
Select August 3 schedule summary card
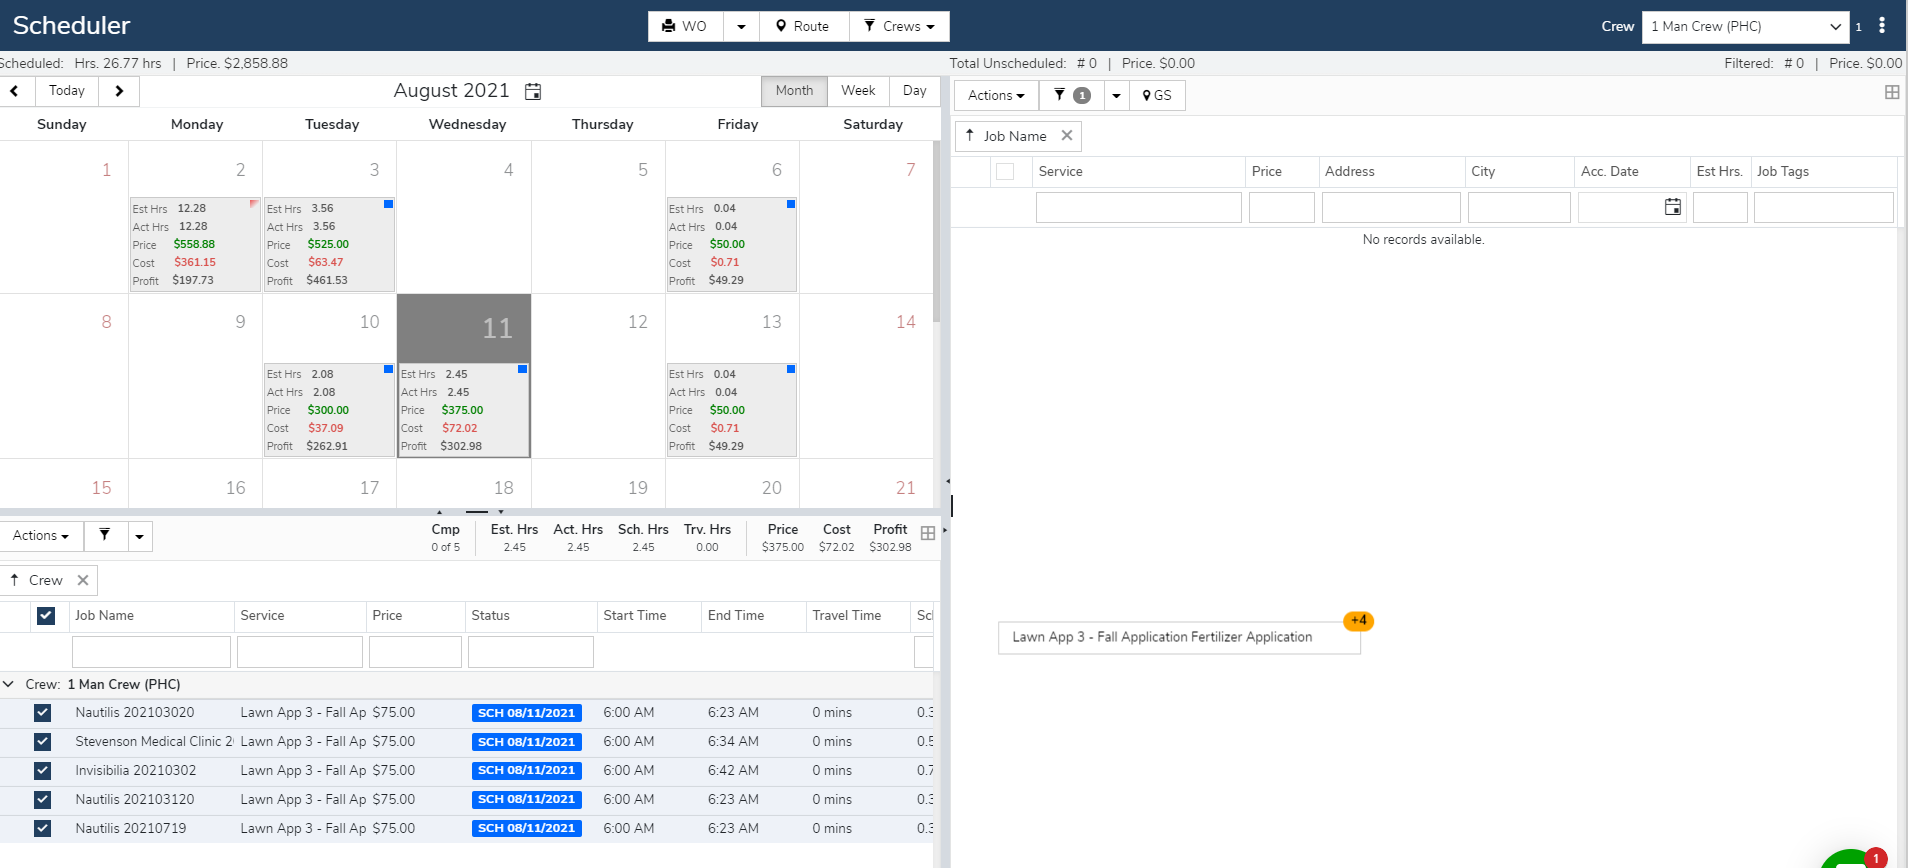pyautogui.click(x=329, y=244)
